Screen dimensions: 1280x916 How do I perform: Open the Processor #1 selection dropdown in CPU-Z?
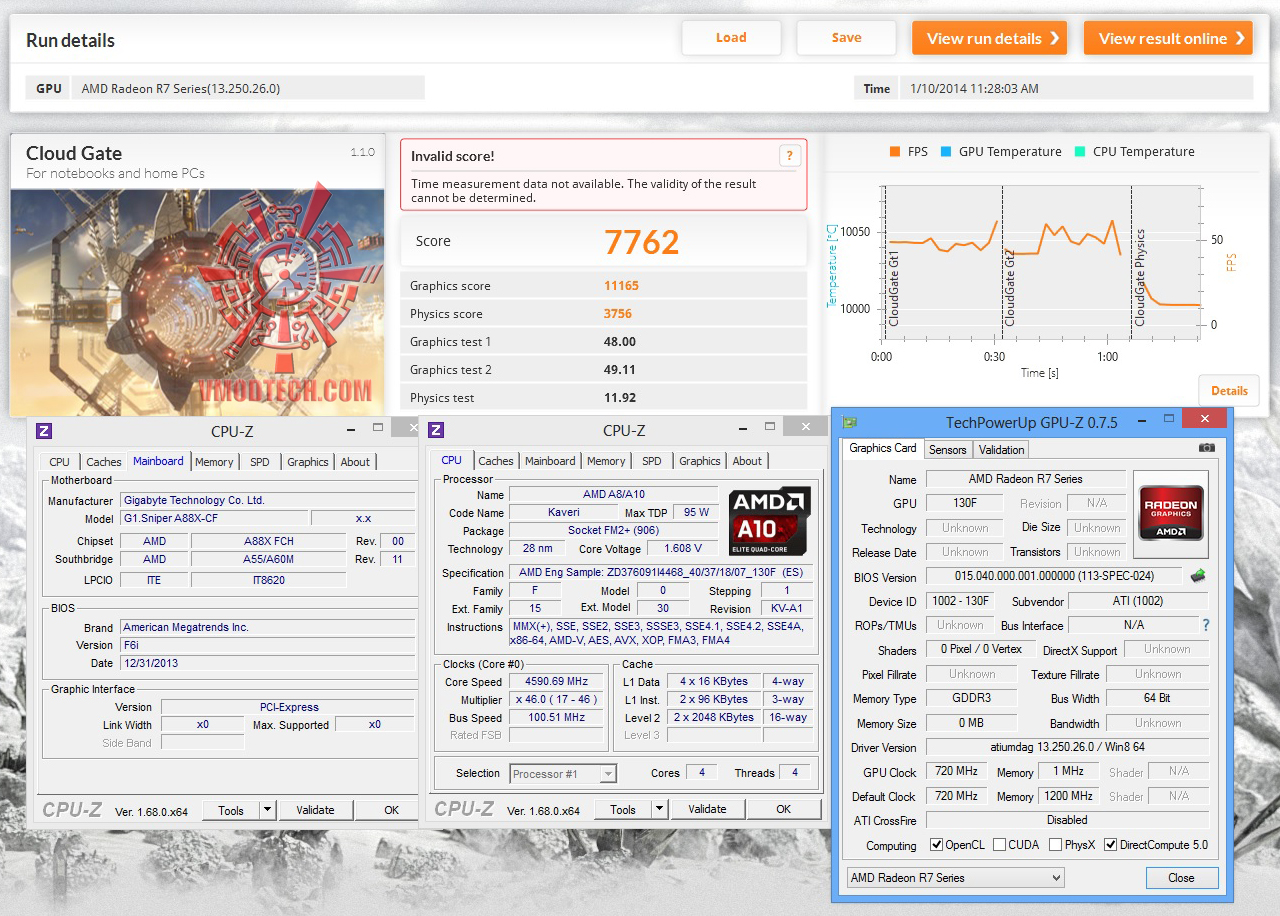tap(564, 773)
